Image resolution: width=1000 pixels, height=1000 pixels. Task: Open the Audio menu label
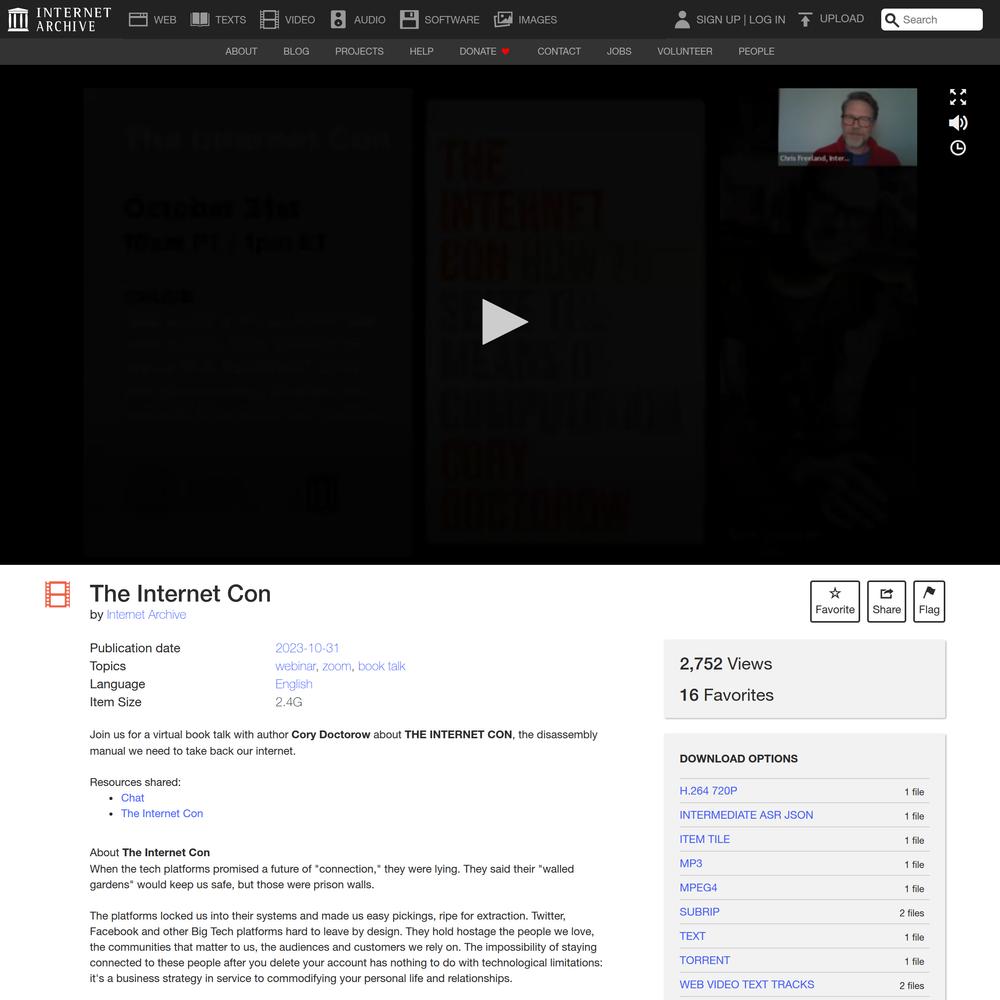[x=369, y=20]
